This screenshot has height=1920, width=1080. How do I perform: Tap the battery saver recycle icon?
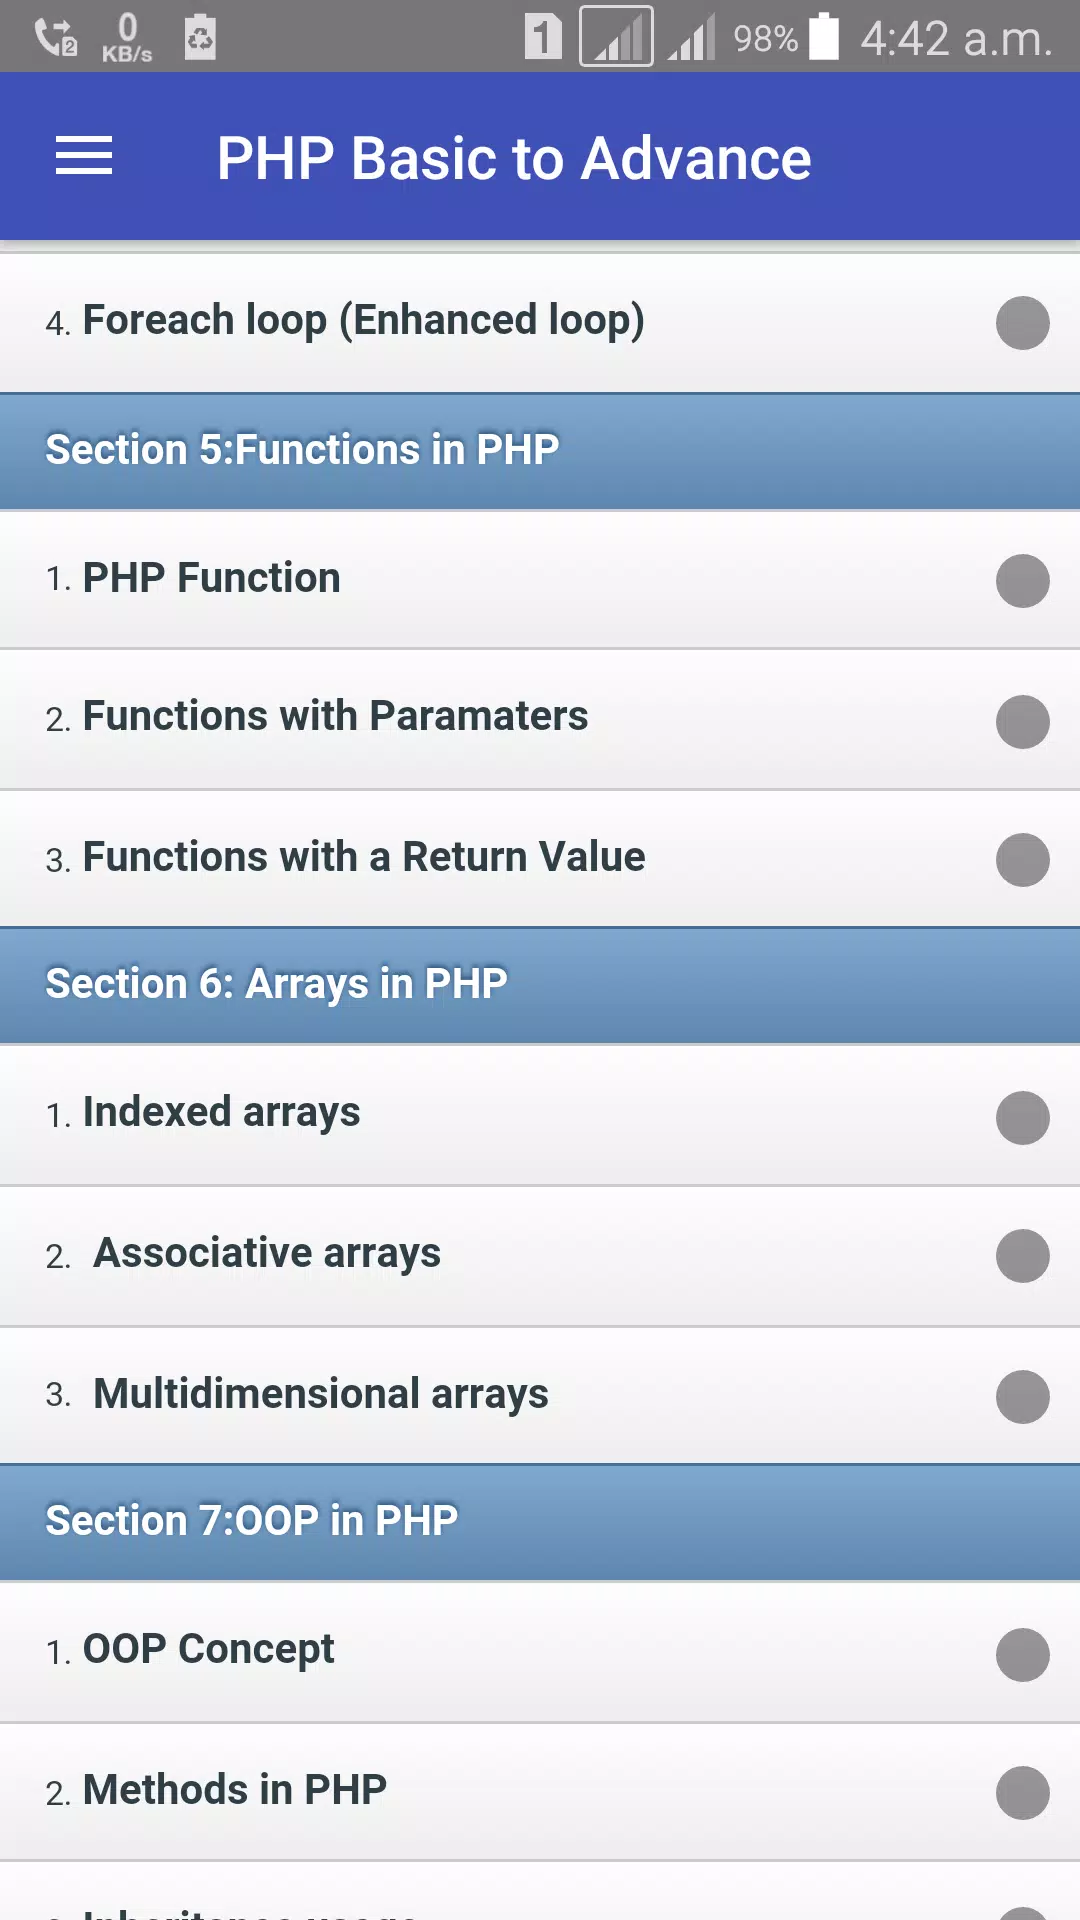(x=200, y=37)
